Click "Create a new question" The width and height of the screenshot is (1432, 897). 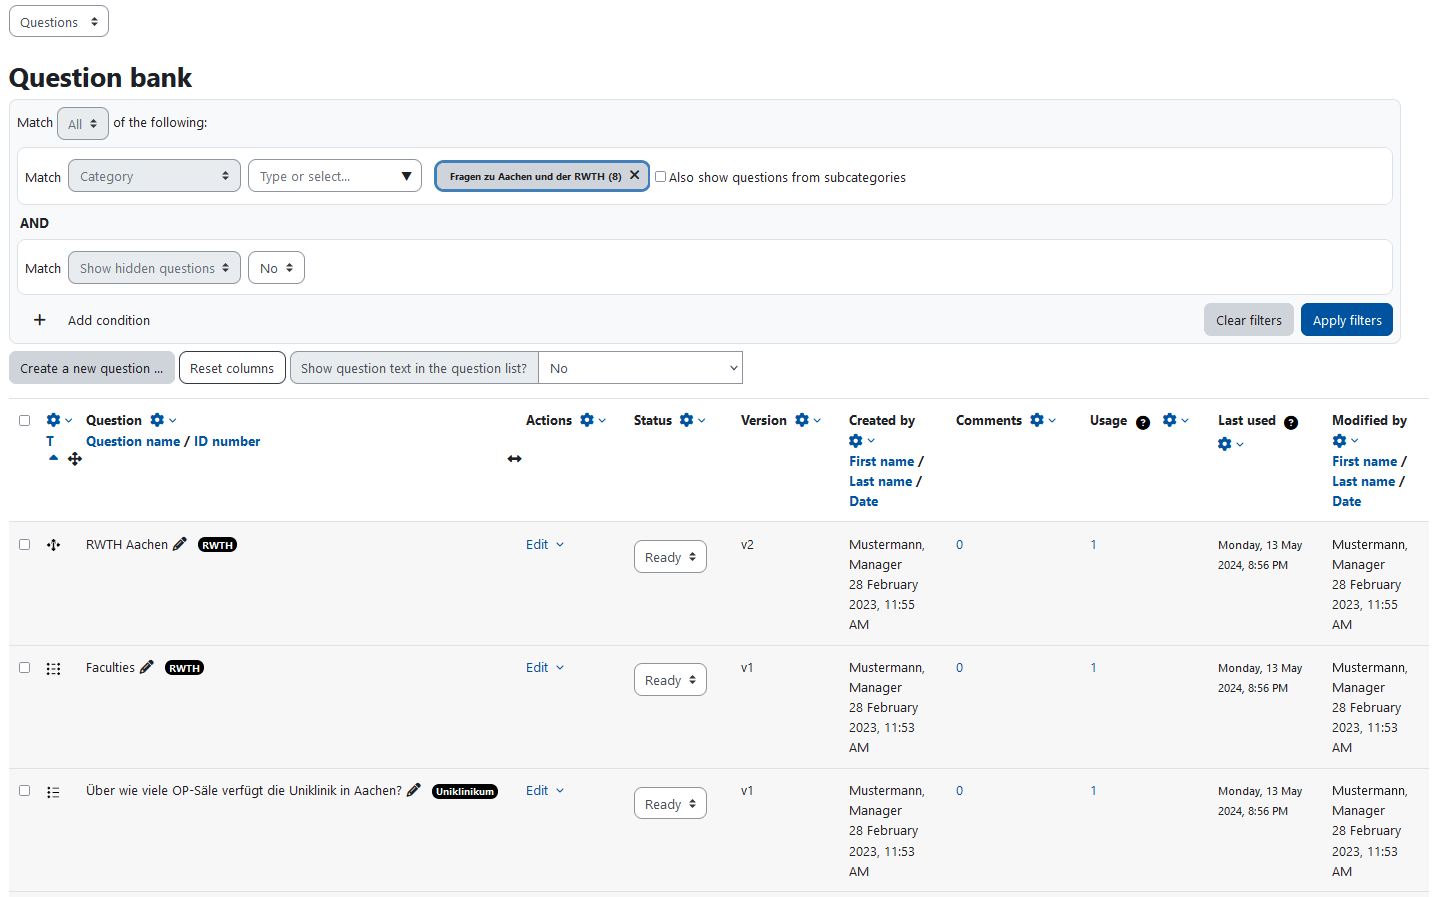[x=91, y=367]
